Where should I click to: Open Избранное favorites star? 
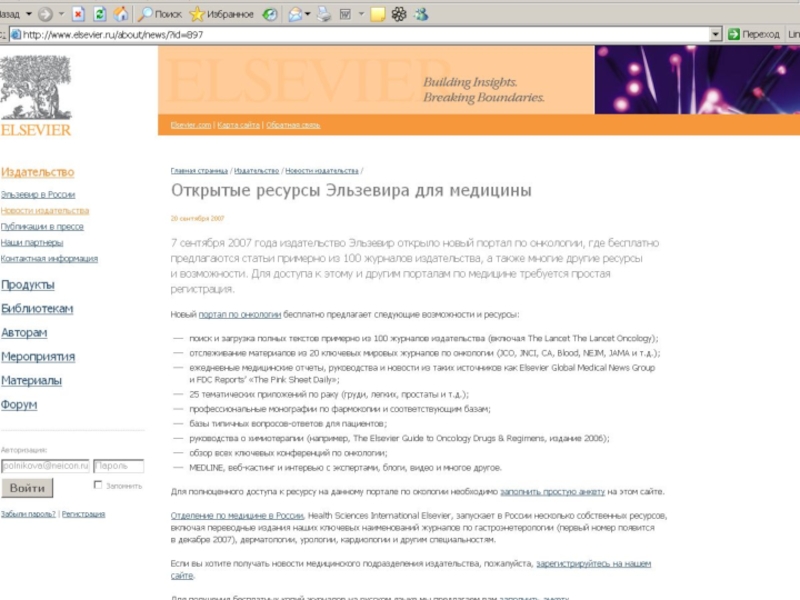coord(221,14)
